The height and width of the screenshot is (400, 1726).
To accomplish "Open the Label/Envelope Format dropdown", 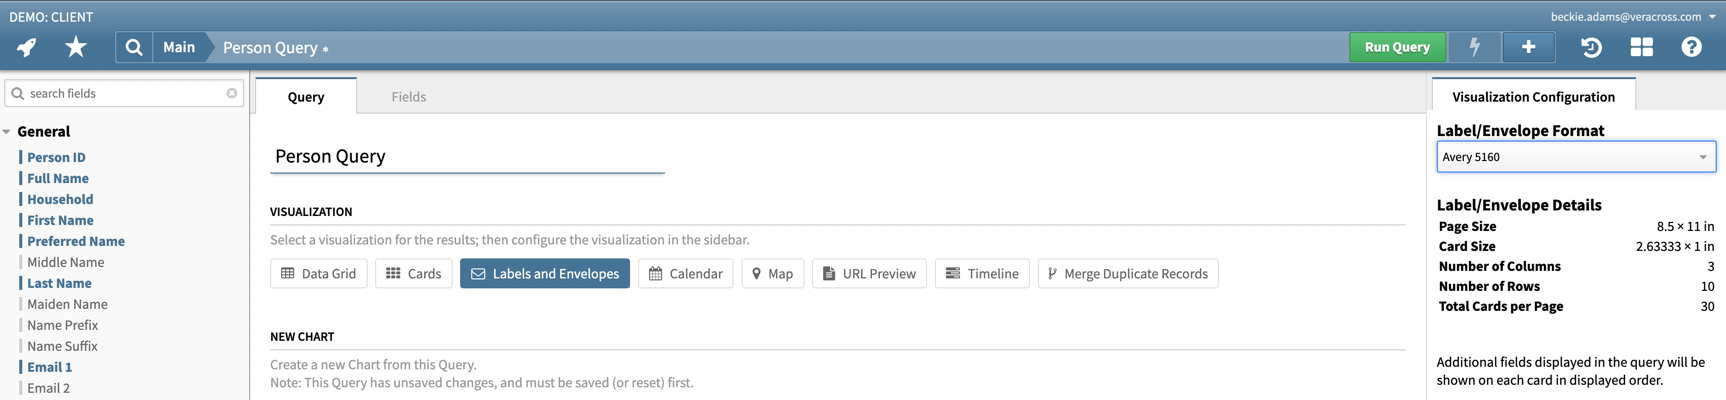I will 1576,157.
